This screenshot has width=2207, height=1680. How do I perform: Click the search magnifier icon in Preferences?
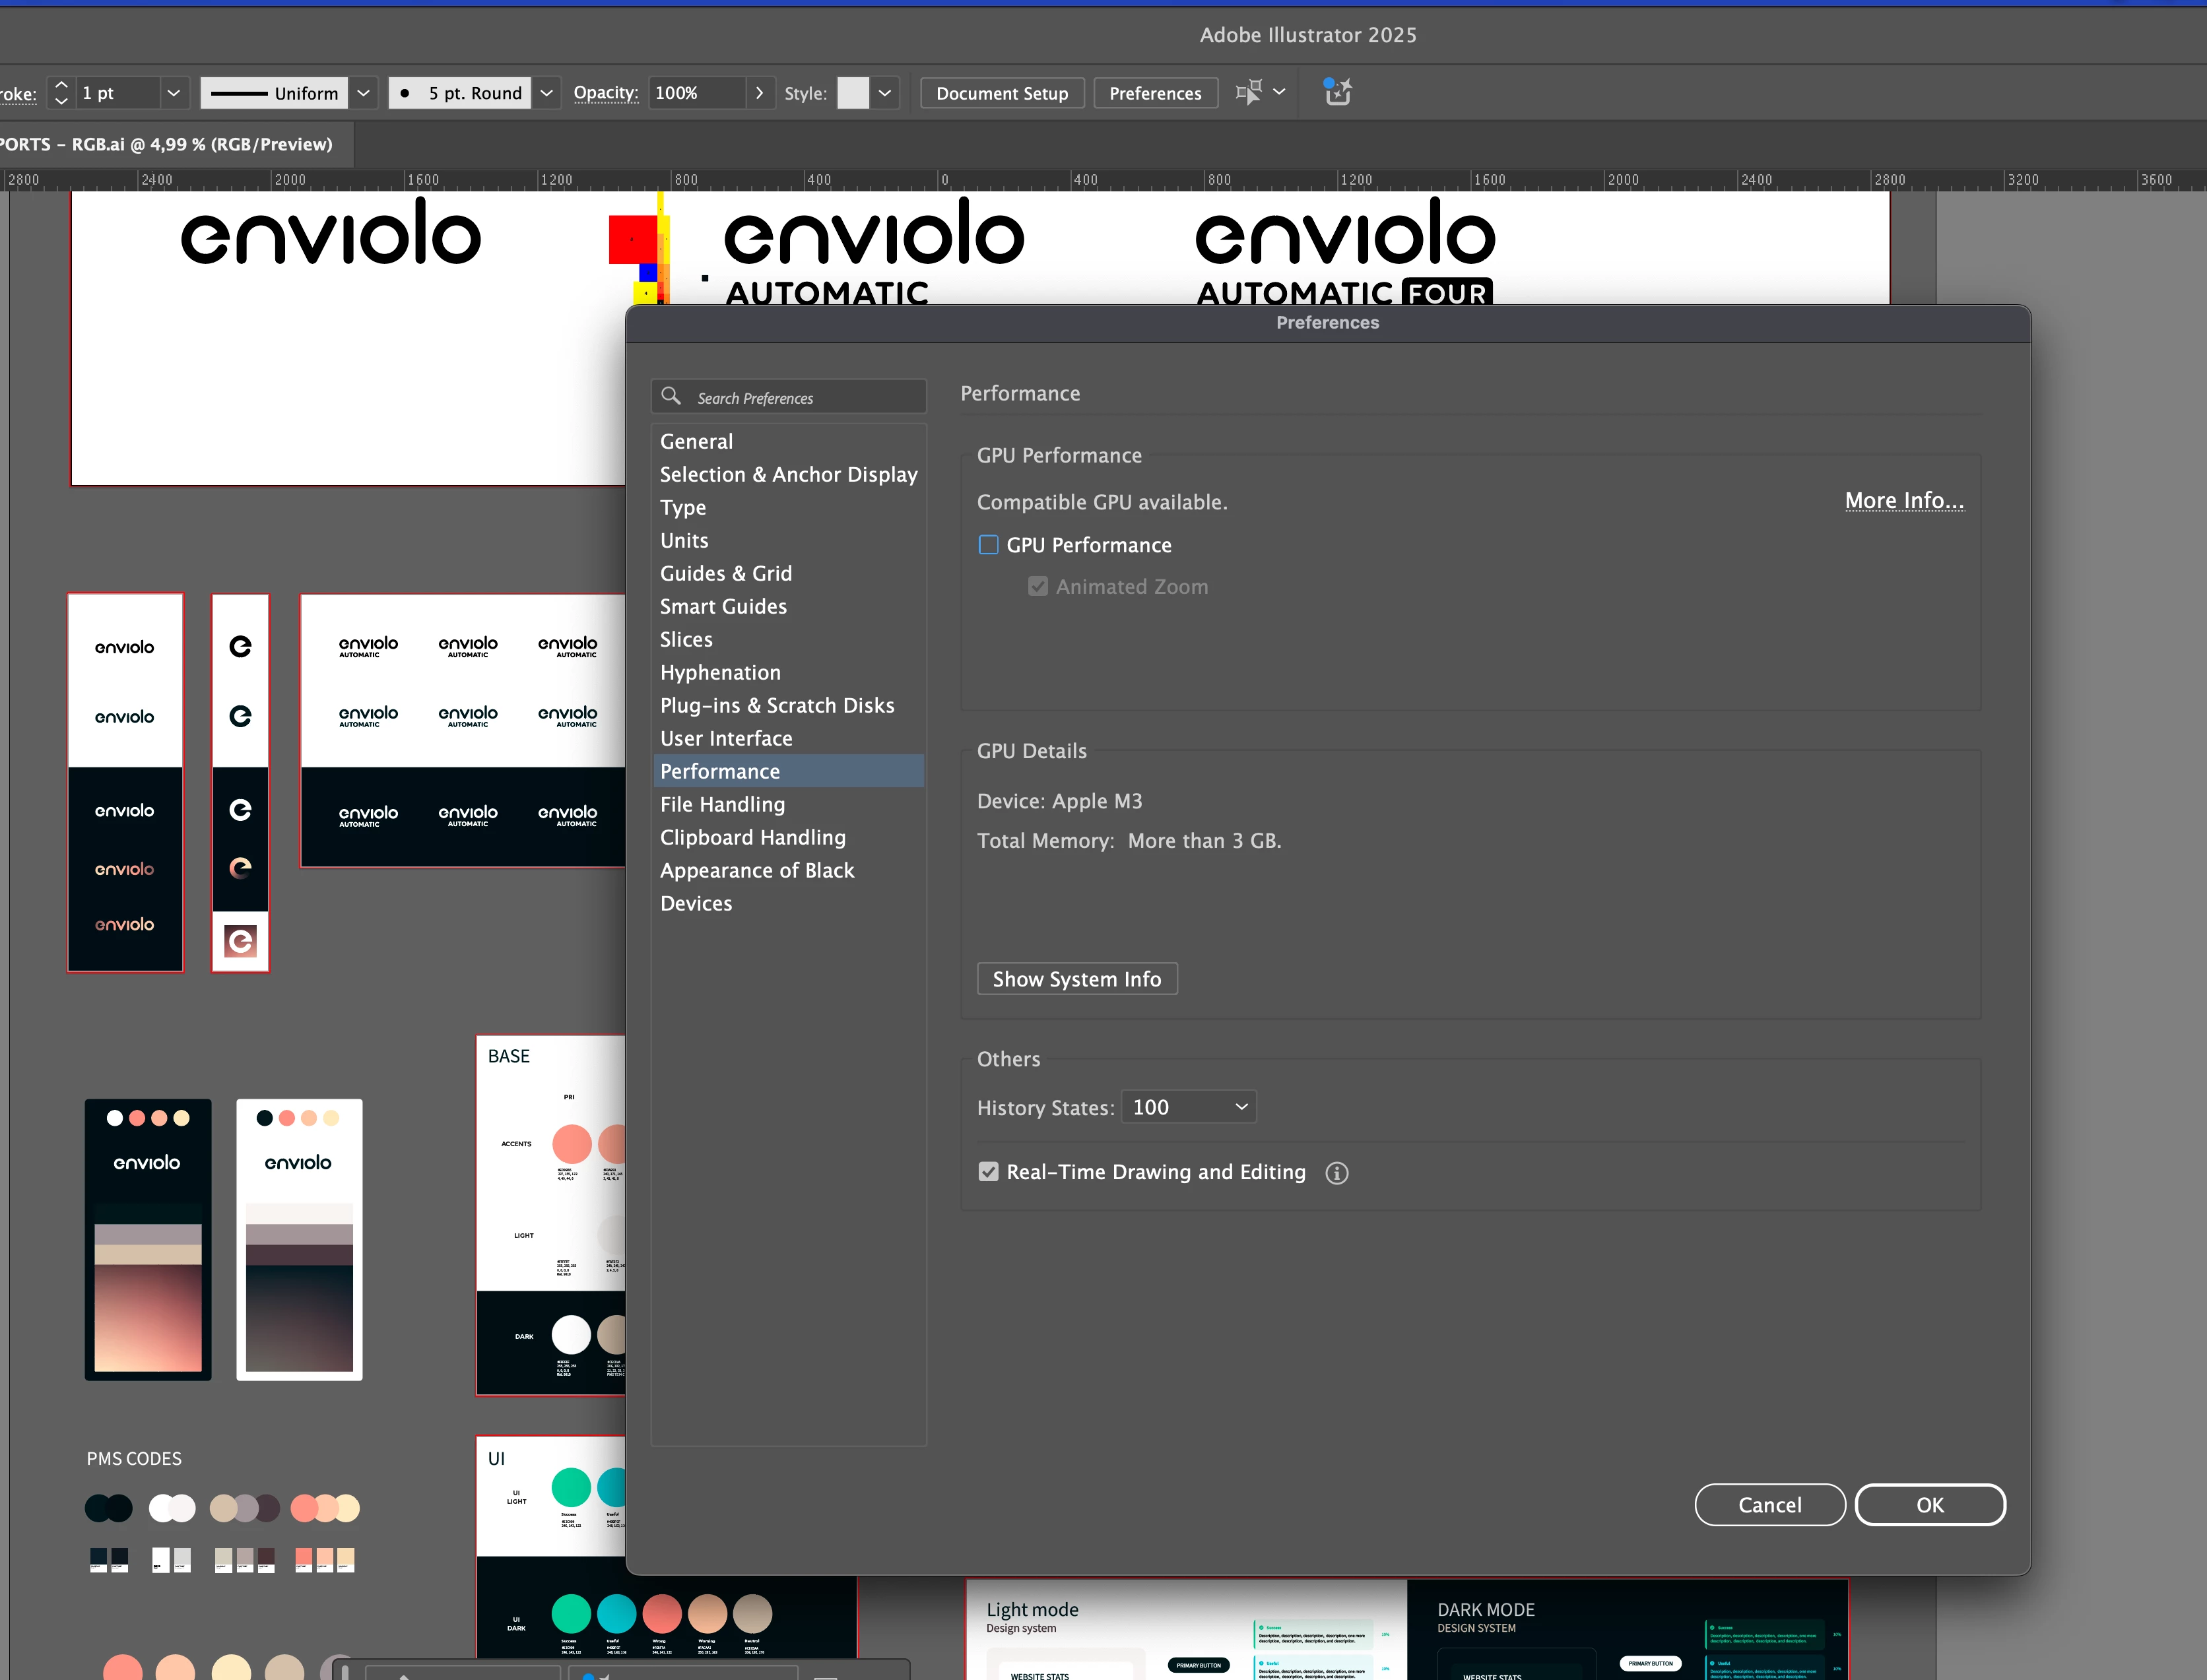click(x=671, y=396)
